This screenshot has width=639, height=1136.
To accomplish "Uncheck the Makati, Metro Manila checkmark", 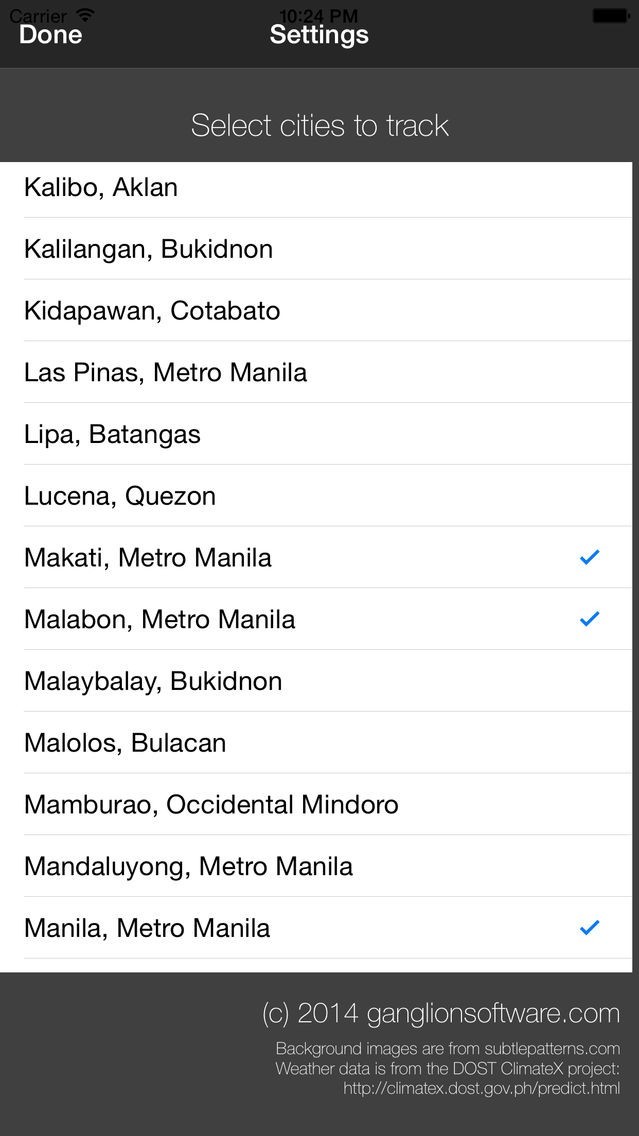I will click(589, 557).
